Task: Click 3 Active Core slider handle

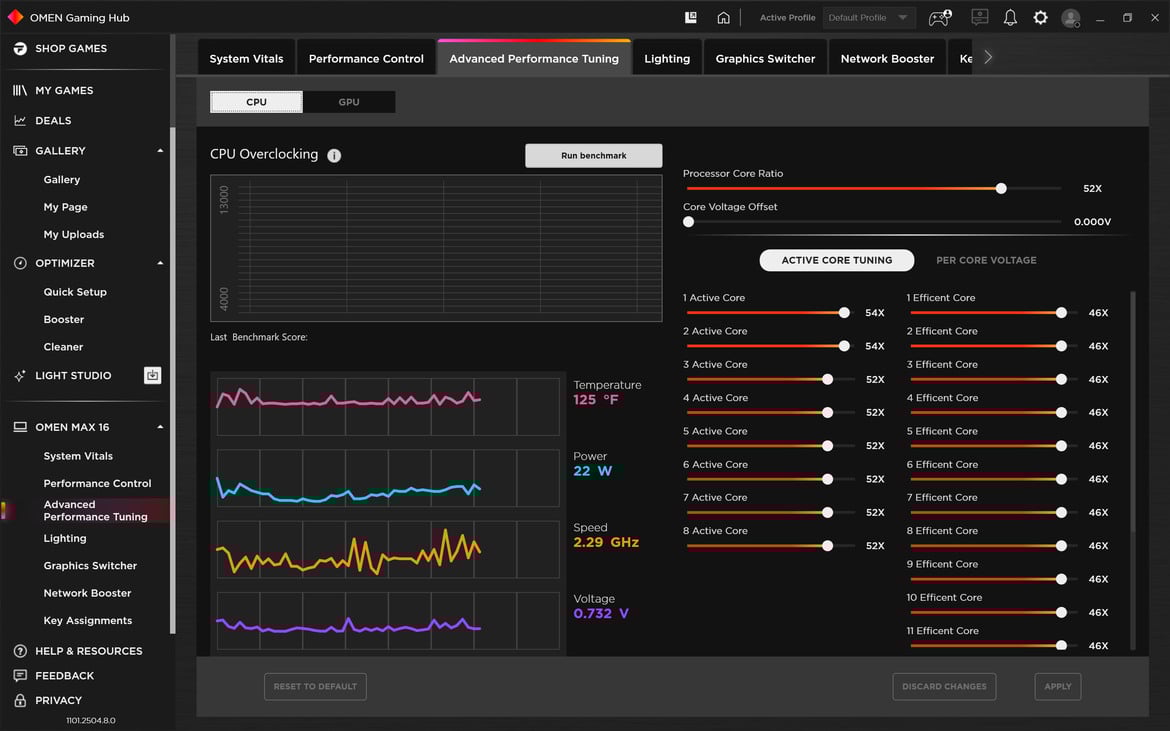Action: [828, 379]
